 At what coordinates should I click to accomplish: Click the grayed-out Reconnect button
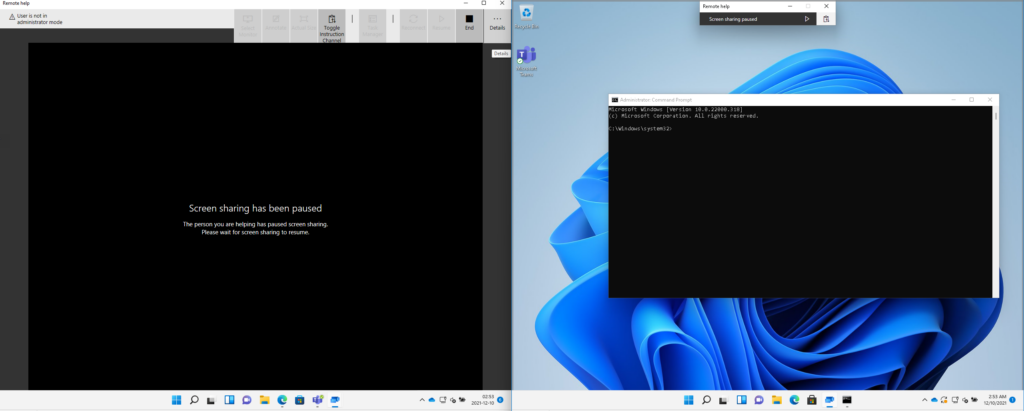413,26
